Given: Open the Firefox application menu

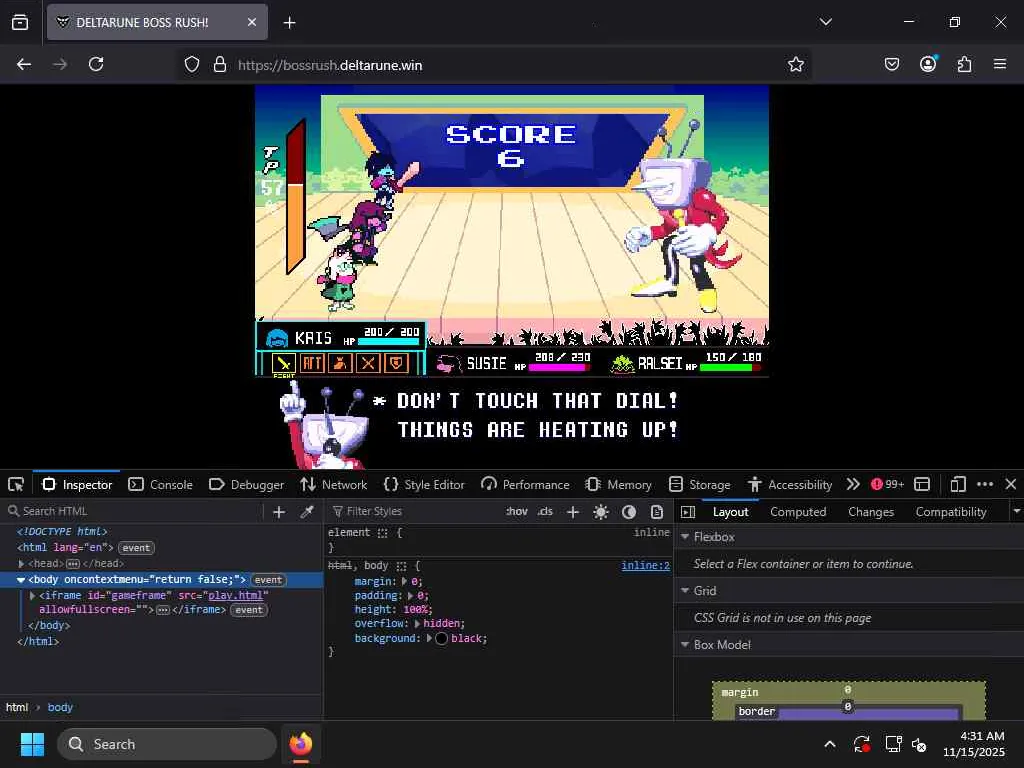Looking at the screenshot, I should (x=1000, y=64).
